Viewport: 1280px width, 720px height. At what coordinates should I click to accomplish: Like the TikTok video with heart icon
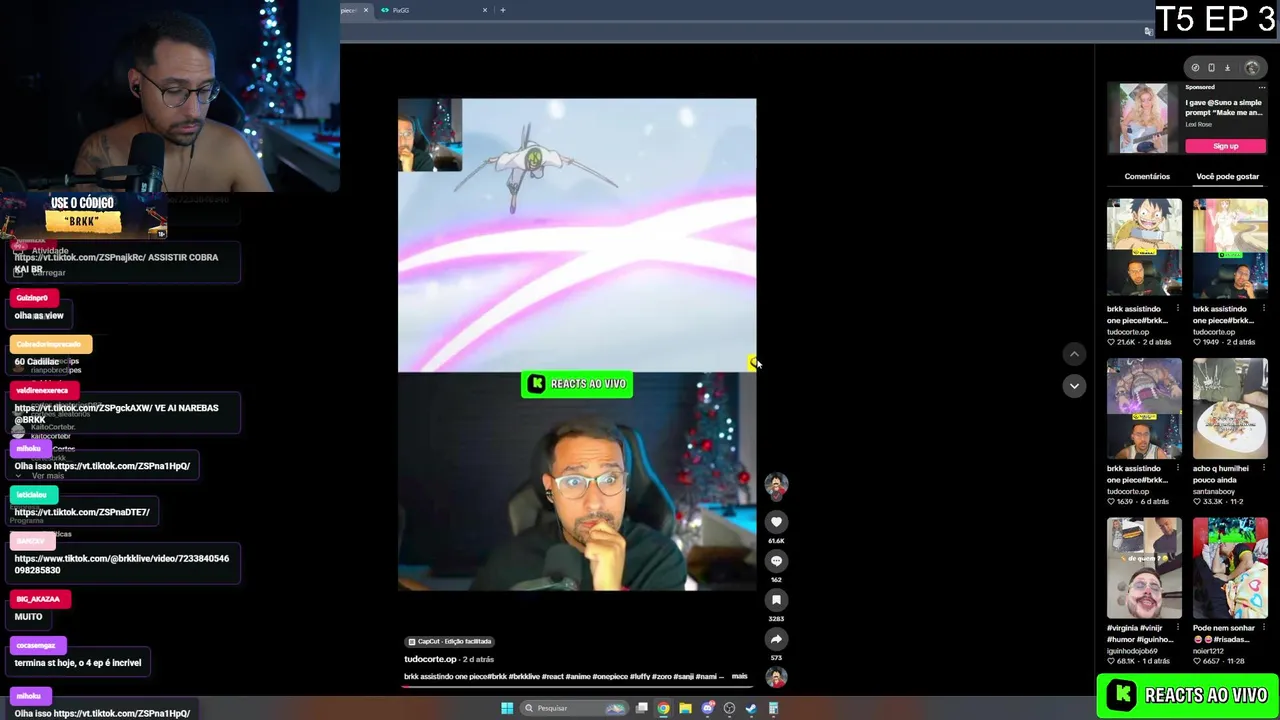776,522
